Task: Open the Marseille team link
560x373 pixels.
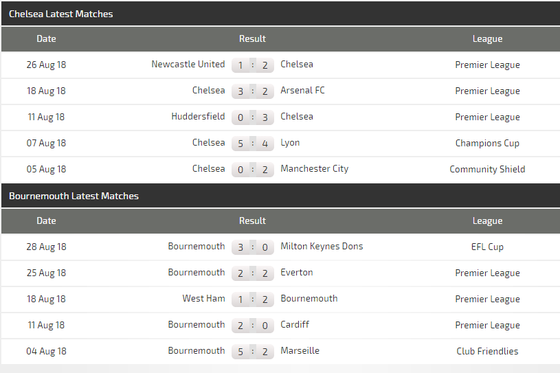Action: (x=300, y=350)
